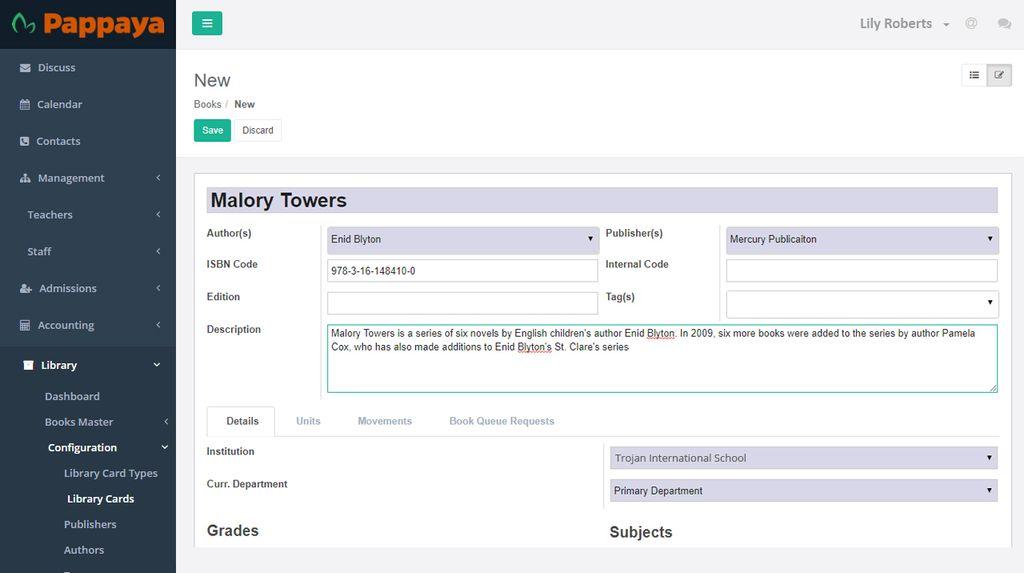Expand the Management menu chevron
This screenshot has width=1024, height=573.
[158, 178]
